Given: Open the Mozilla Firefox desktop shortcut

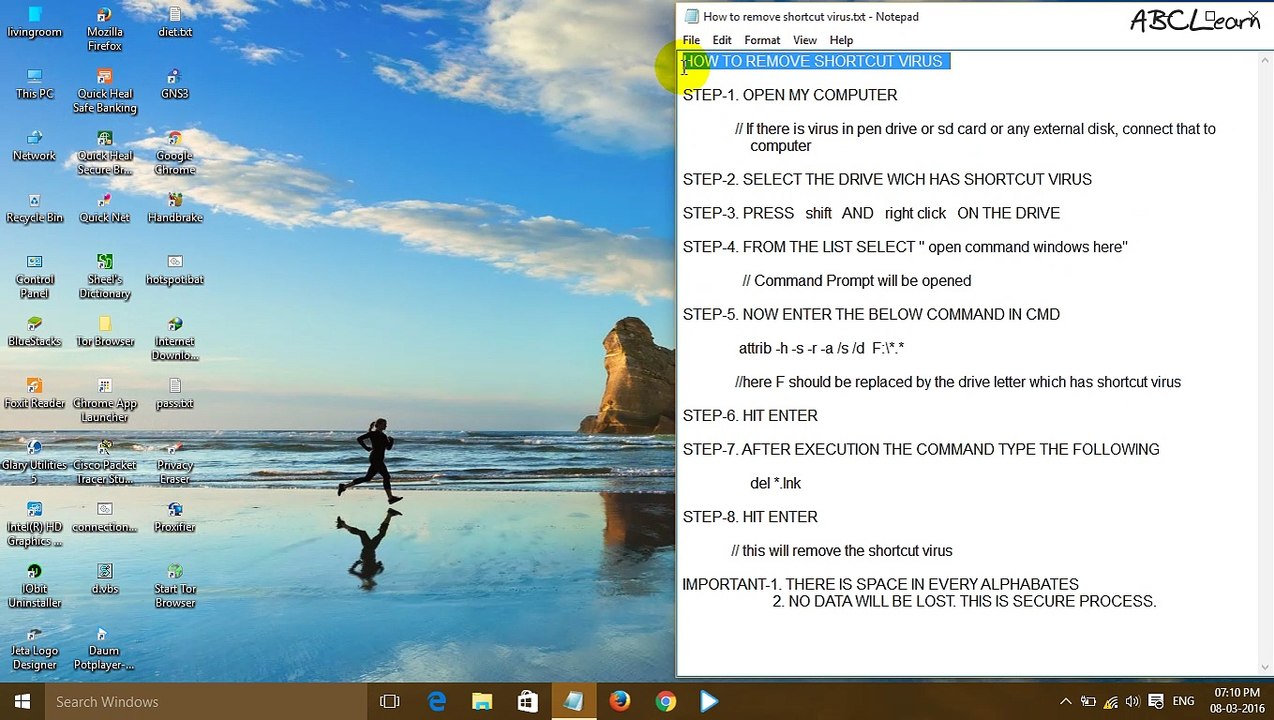Looking at the screenshot, I should (x=104, y=30).
